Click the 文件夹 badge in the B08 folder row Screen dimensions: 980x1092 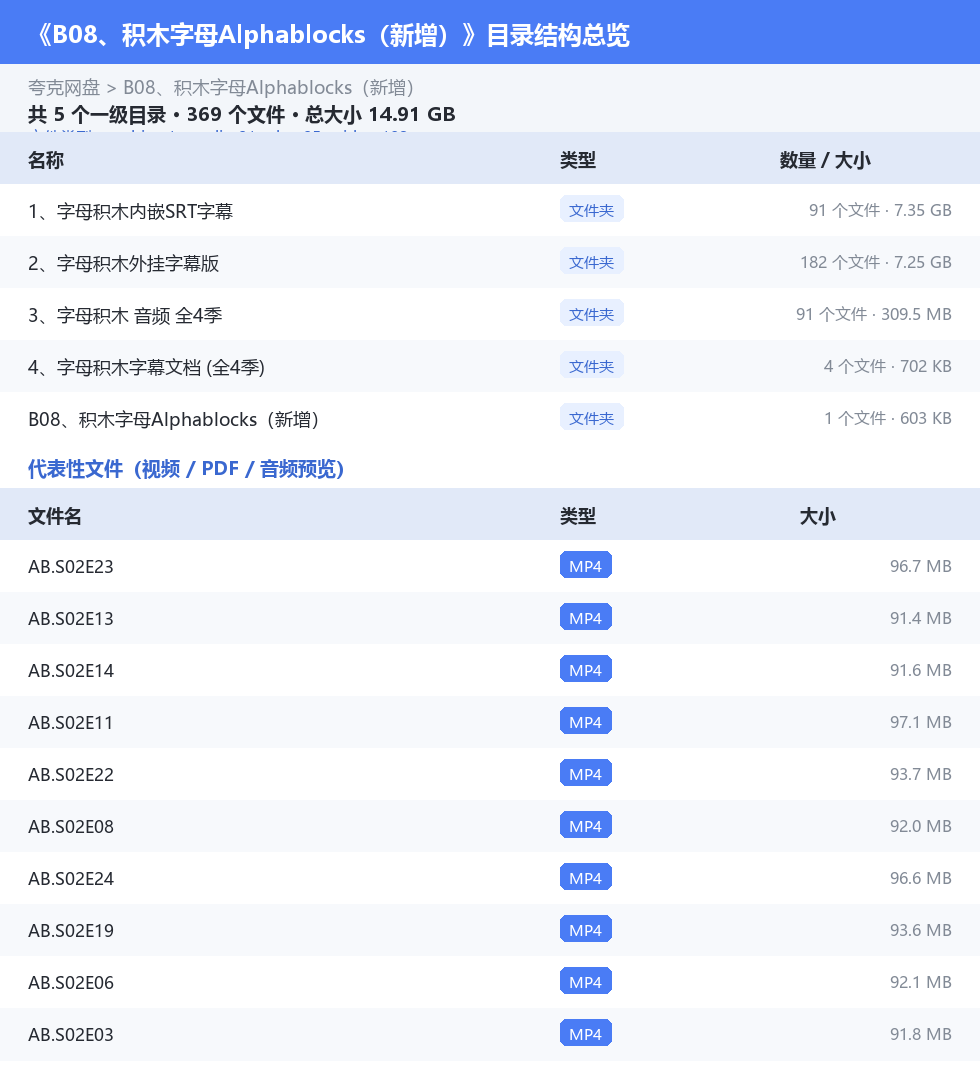pyautogui.click(x=592, y=418)
